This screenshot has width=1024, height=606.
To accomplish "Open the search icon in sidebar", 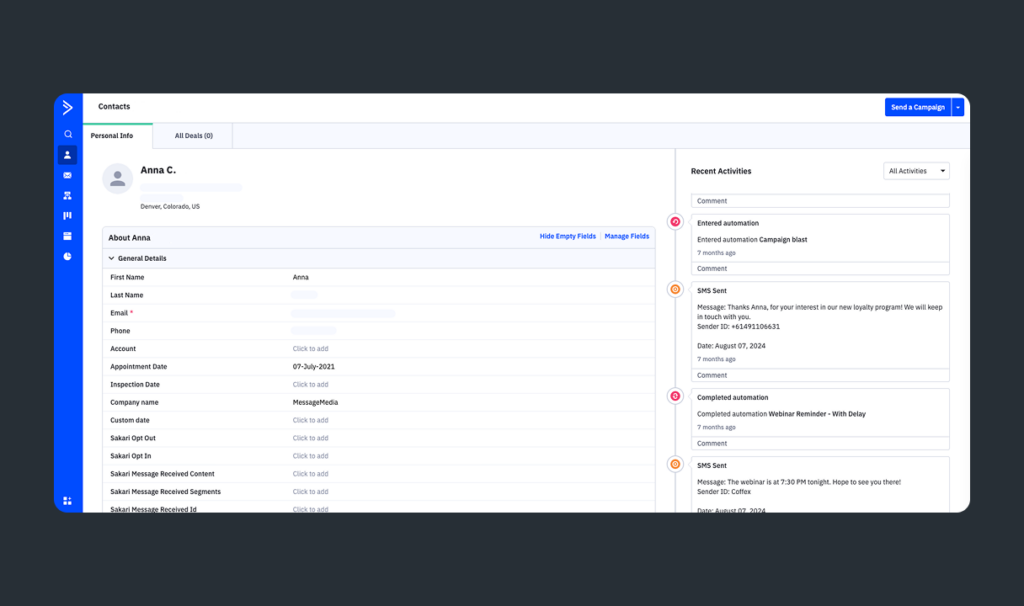I will point(67,134).
